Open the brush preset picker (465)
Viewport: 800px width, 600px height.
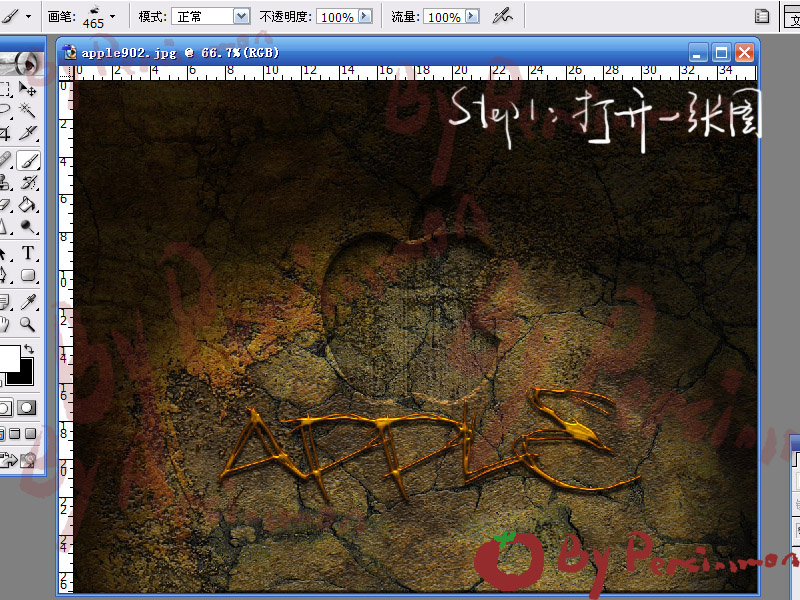99,16
